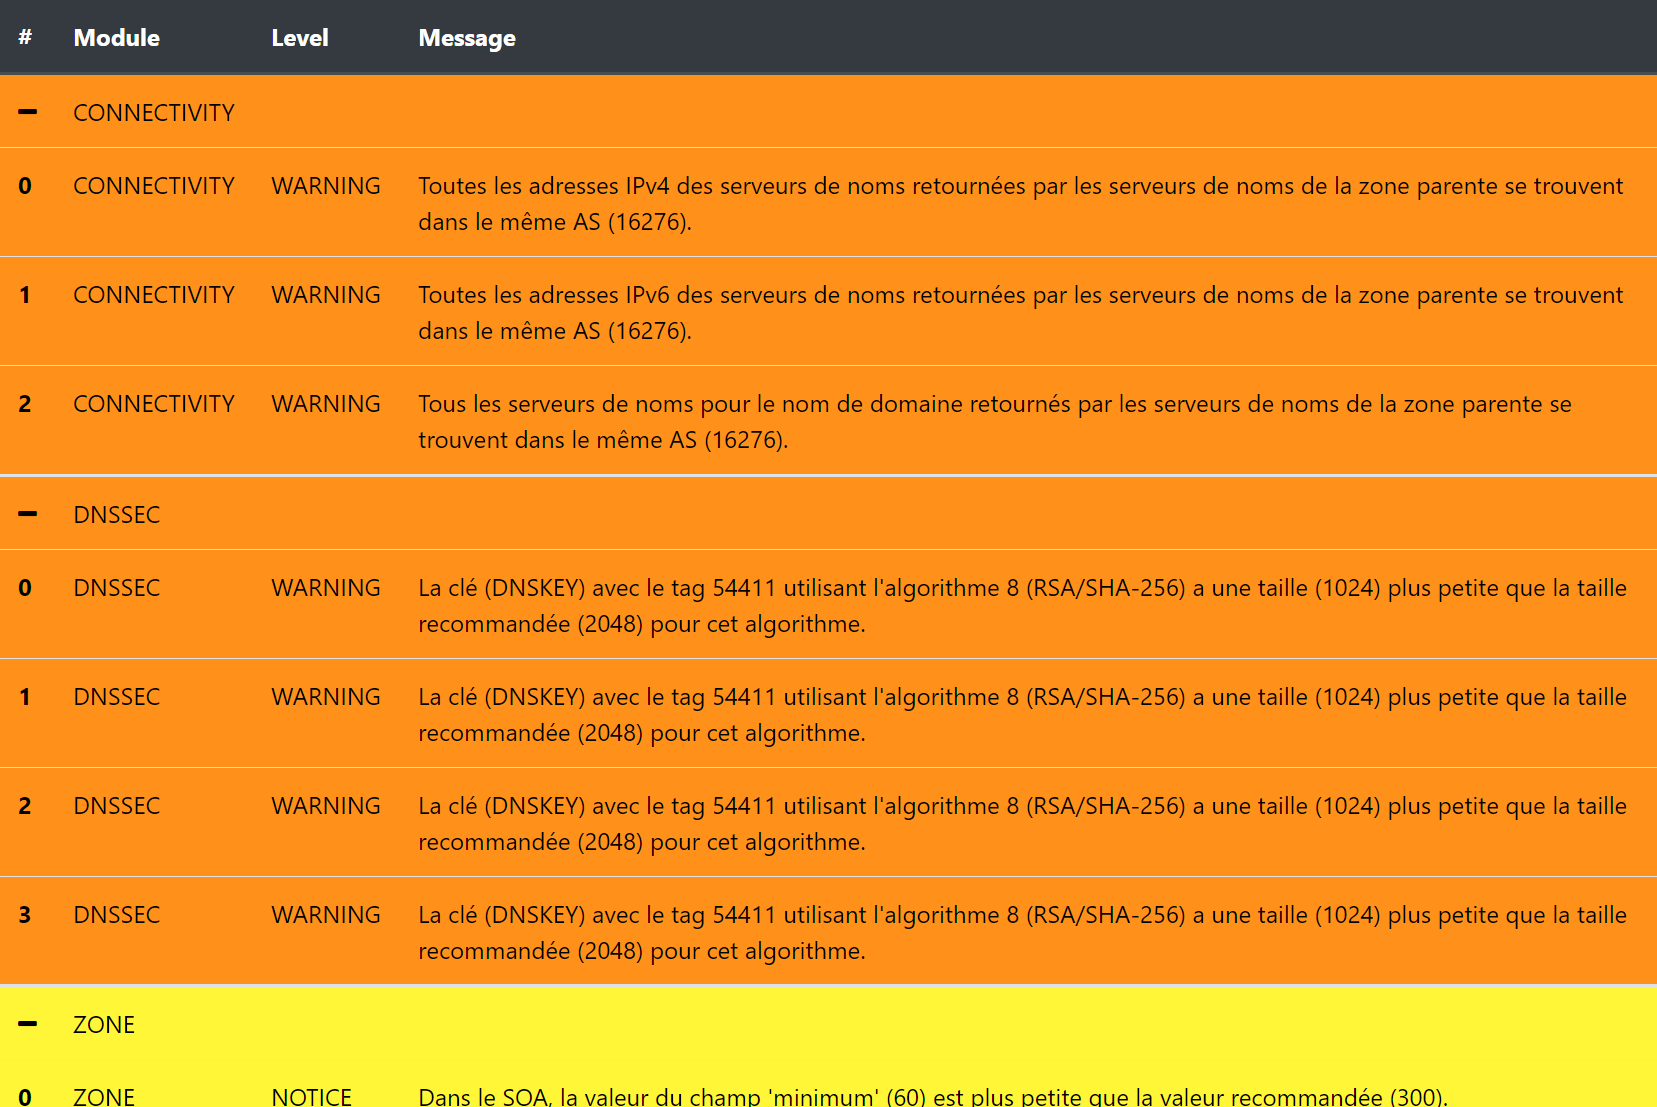Select DNSSEC row 2 DNSKEY message
This screenshot has width=1657, height=1107.
point(1023,824)
